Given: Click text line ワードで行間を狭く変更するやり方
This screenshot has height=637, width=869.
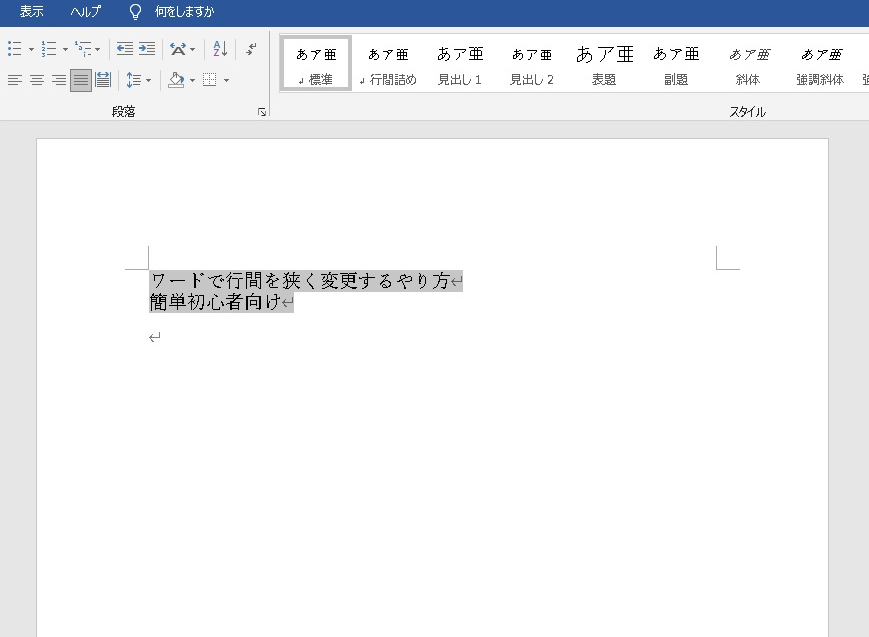Looking at the screenshot, I should tap(300, 281).
